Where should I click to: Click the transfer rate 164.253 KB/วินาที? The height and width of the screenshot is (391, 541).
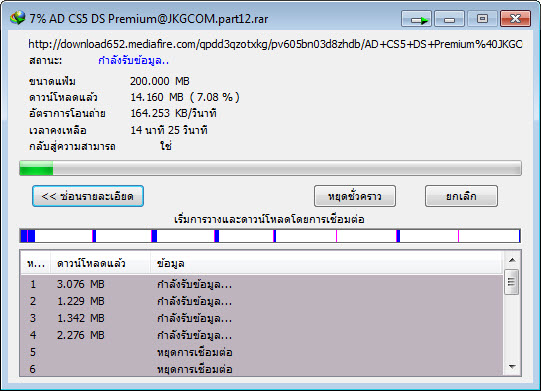tap(173, 113)
